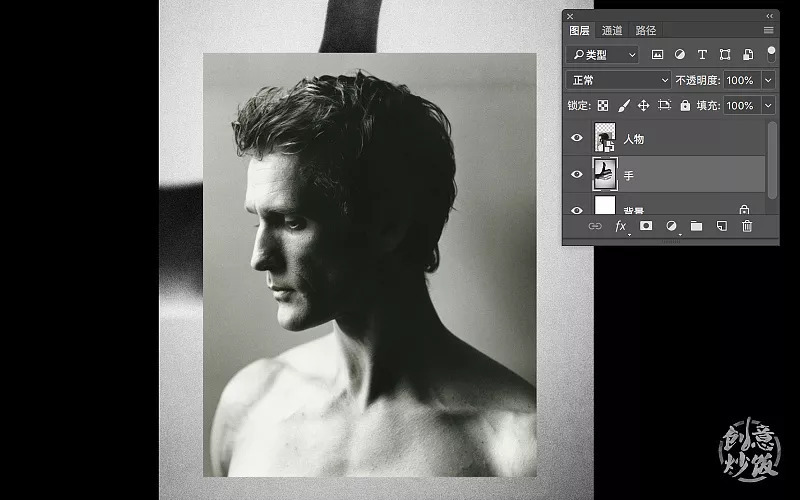Viewport: 800px width, 500px height.
Task: Open the 类型 filter type dropdown
Action: coord(602,55)
